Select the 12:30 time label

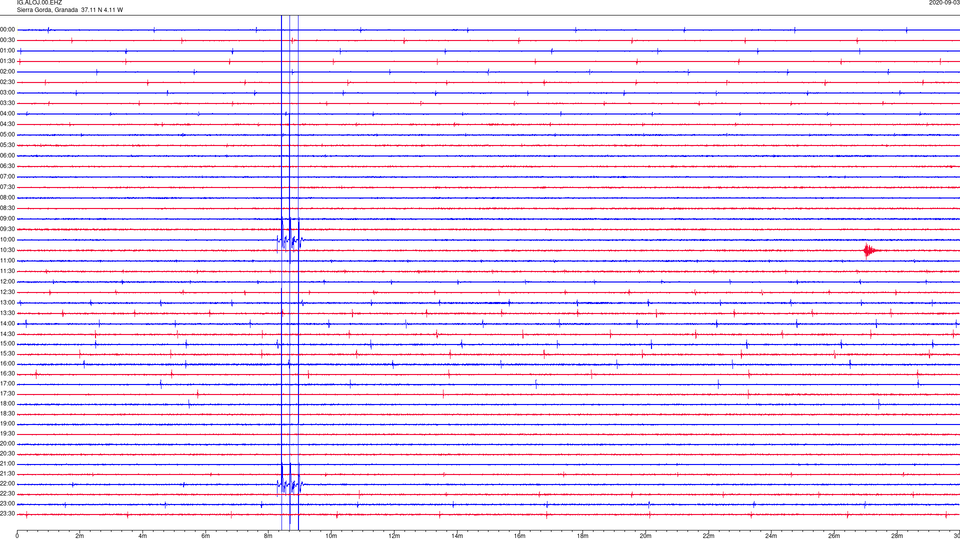coord(8,292)
